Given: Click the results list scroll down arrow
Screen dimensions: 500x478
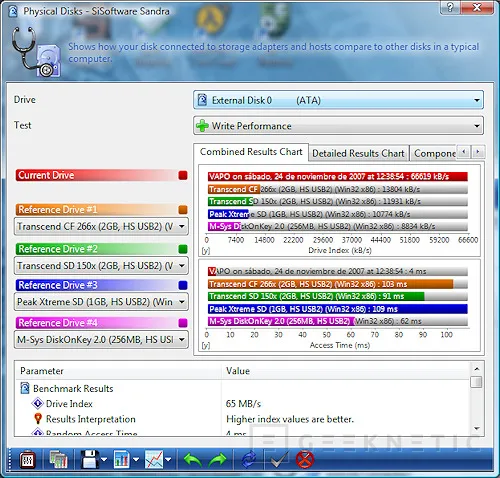Looking at the screenshot, I should click(477, 429).
